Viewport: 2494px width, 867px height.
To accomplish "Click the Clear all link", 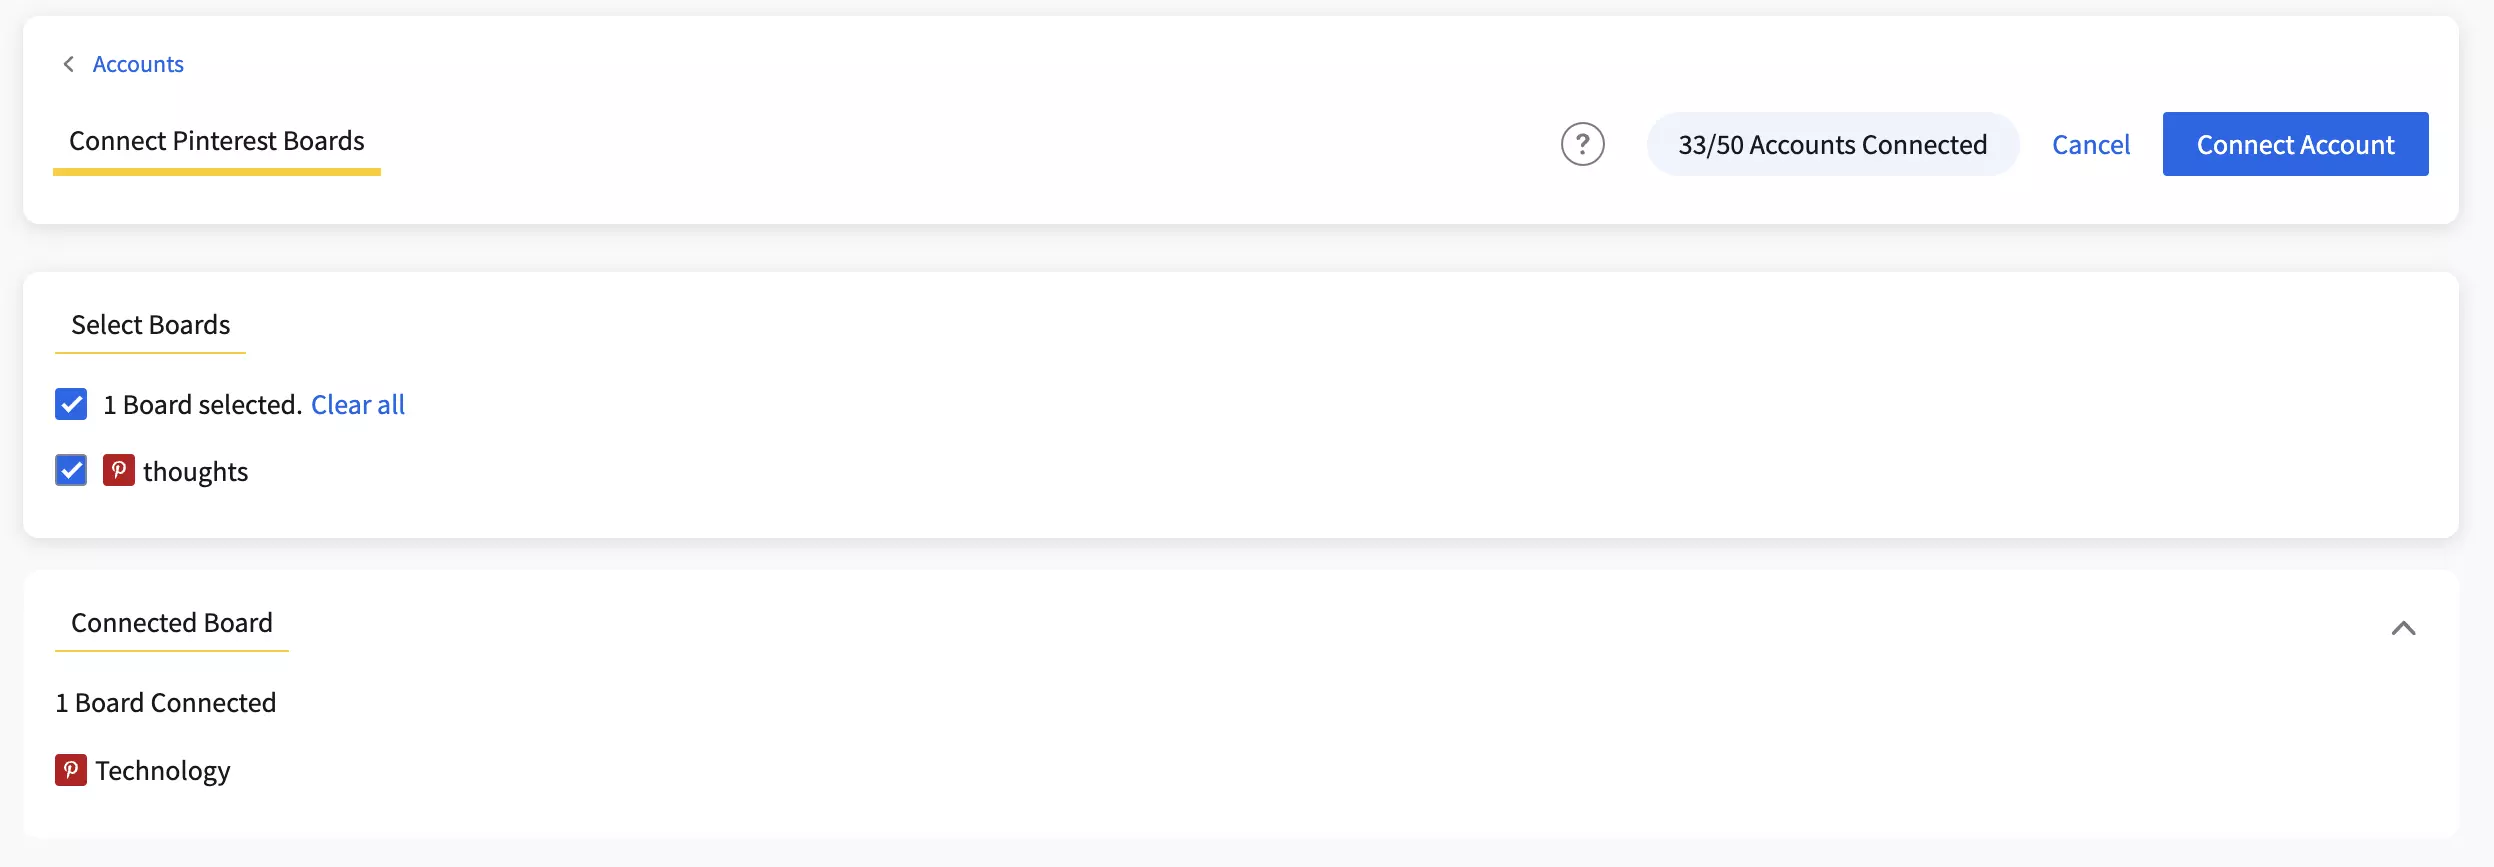I will 358,404.
